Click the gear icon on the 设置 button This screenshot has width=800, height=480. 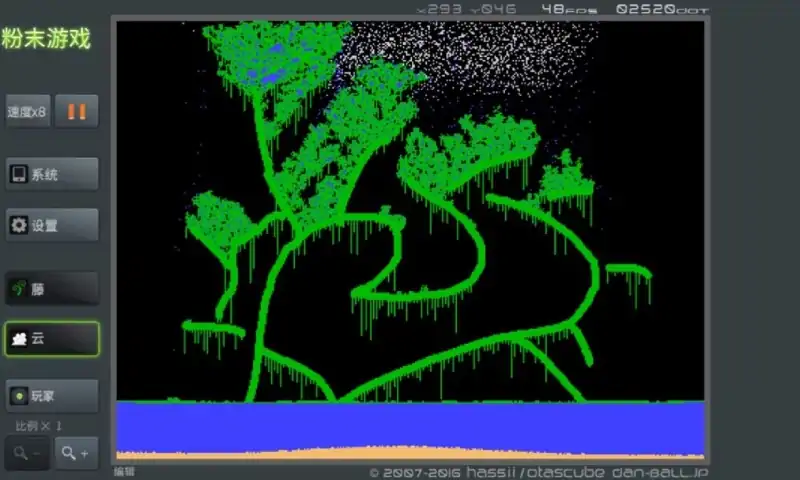(18, 225)
